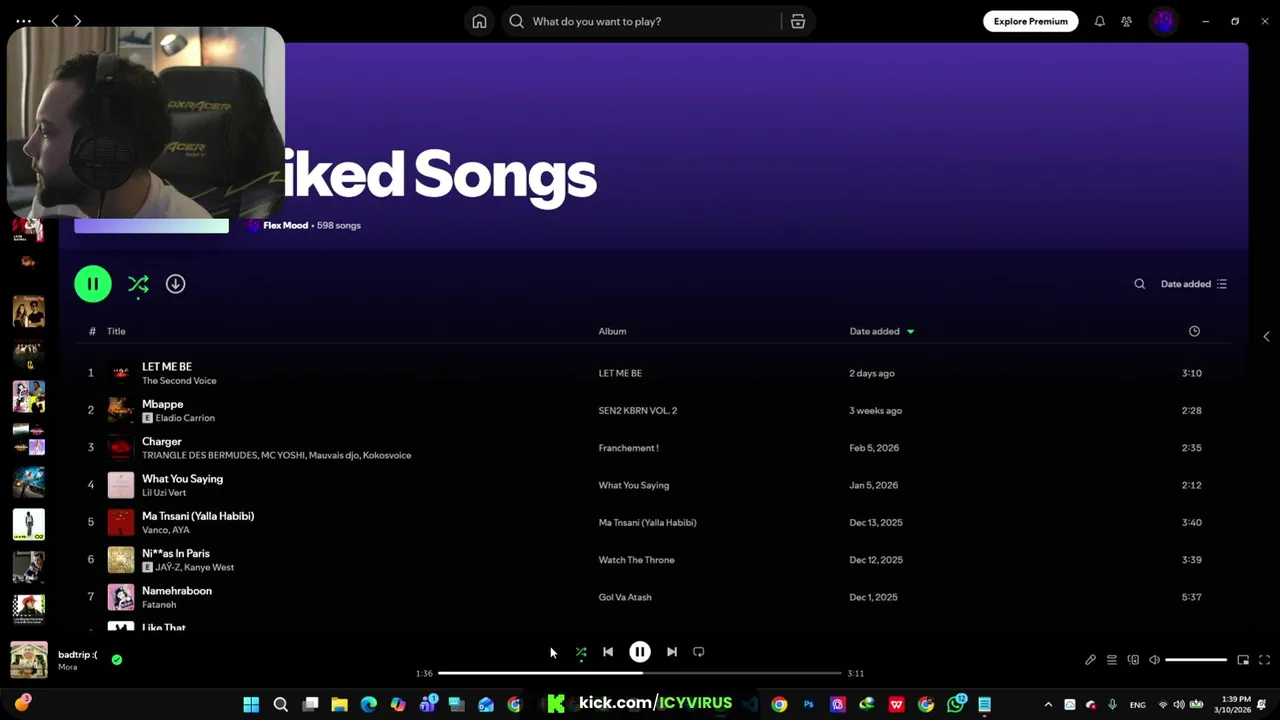Open Google Chrome from taskbar

click(779, 704)
